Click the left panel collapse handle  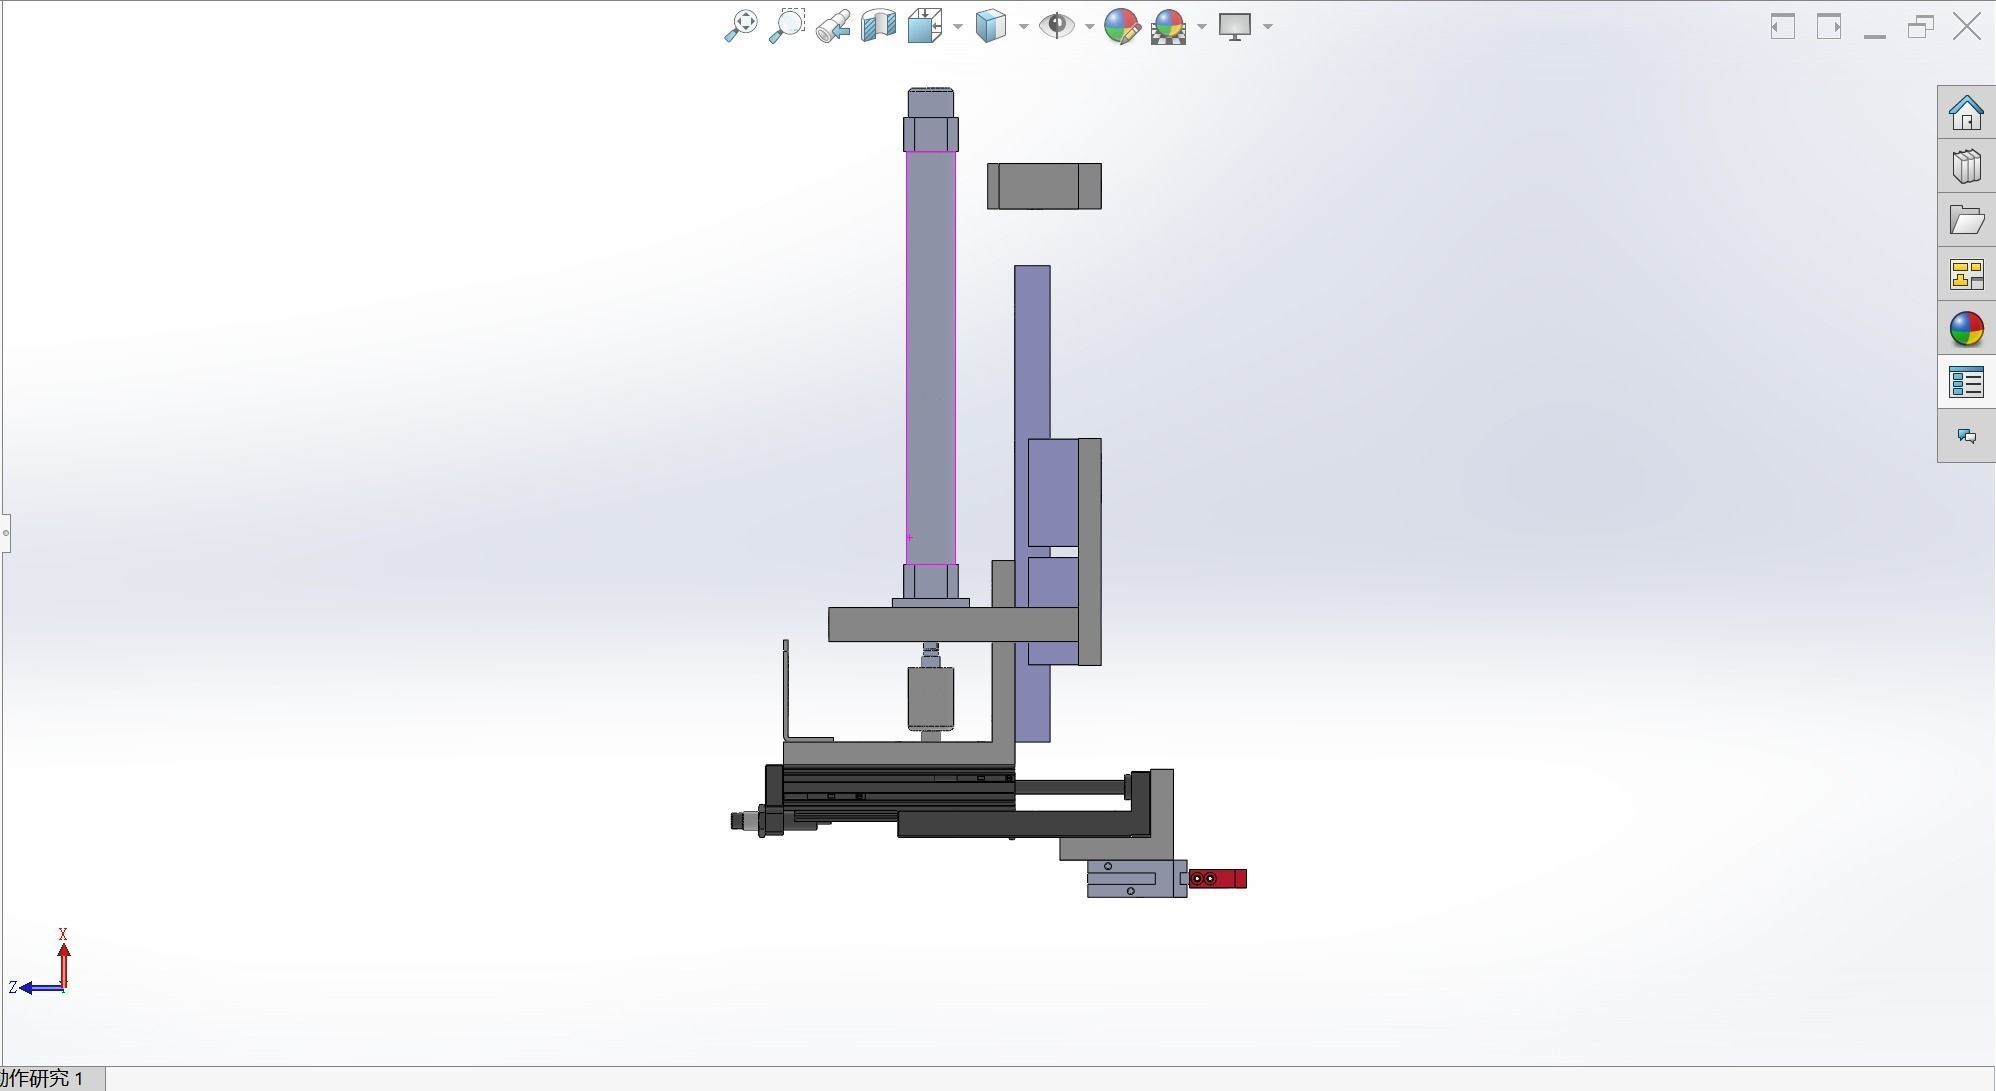click(5, 533)
